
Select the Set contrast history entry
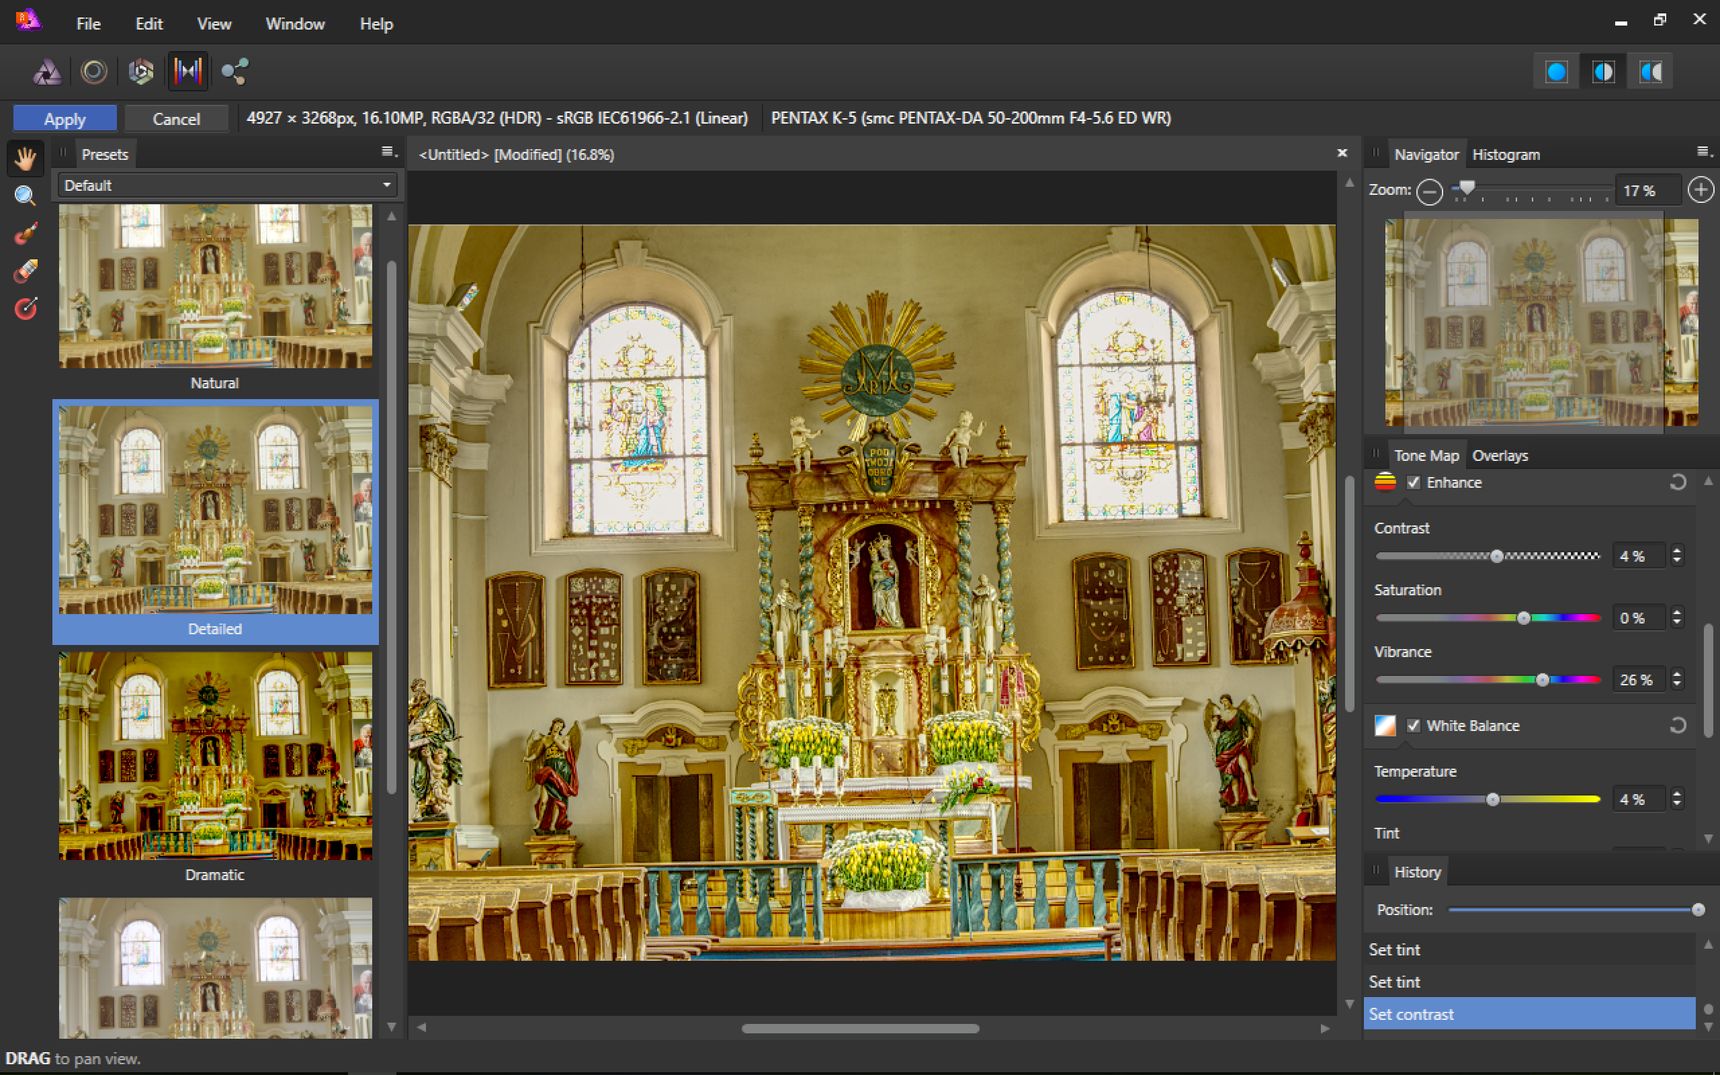click(1529, 1014)
